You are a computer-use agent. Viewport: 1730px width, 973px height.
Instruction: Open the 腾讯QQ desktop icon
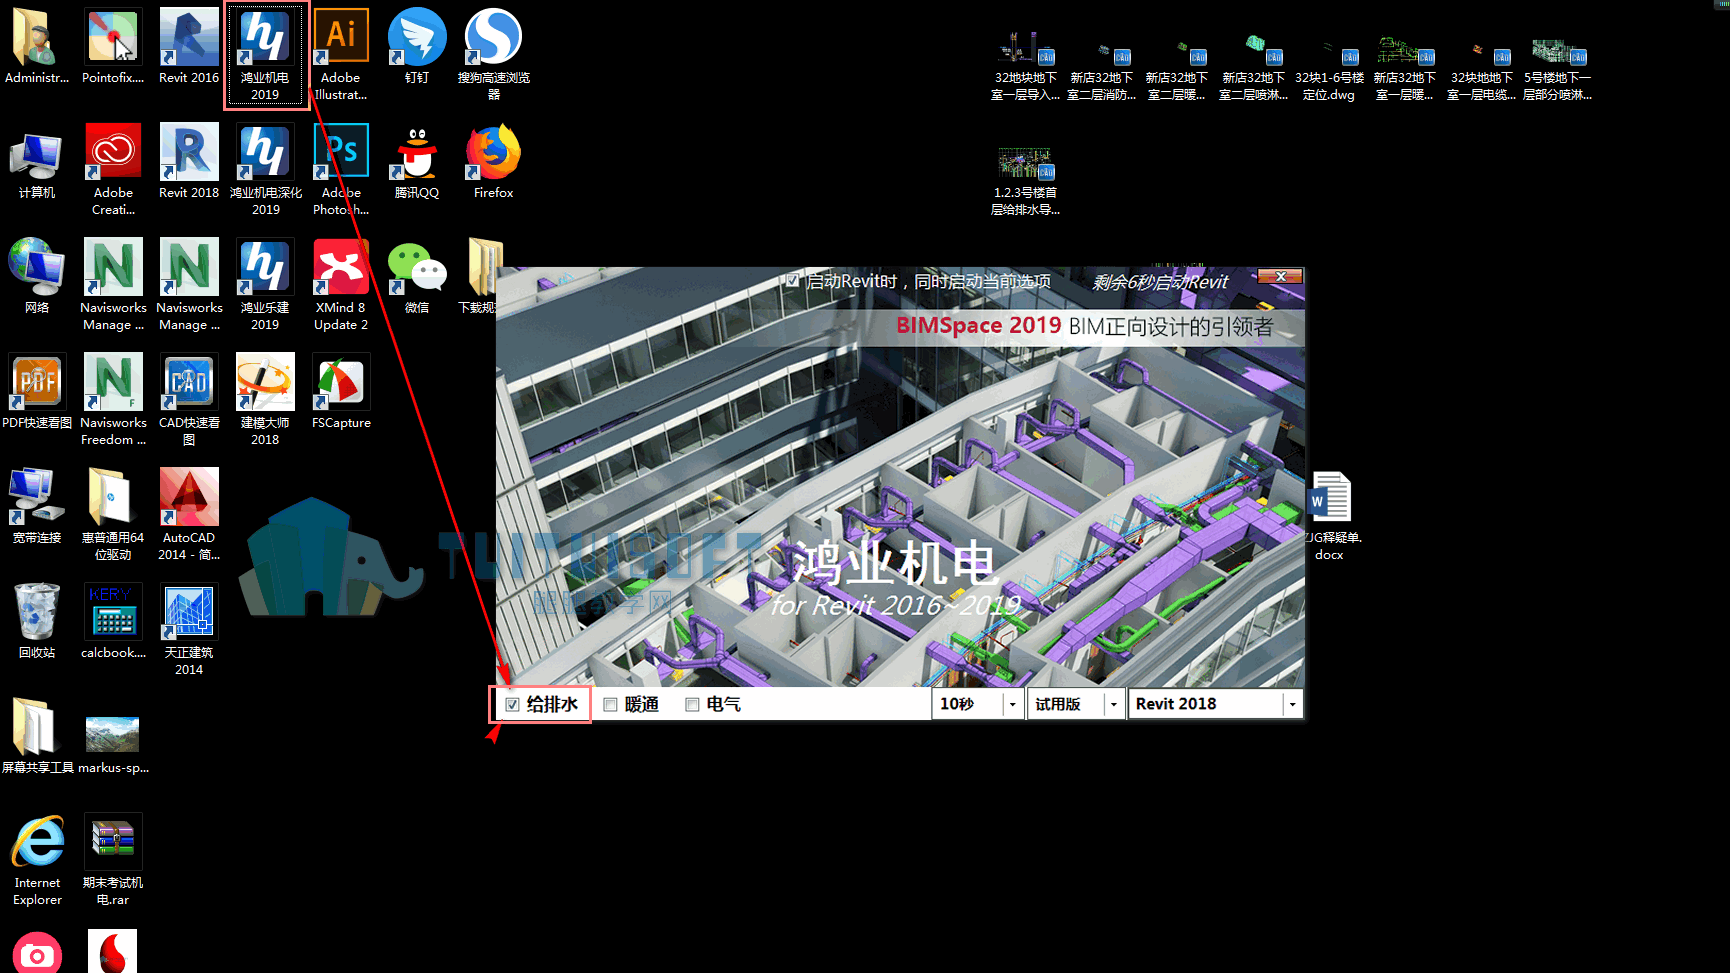(417, 160)
